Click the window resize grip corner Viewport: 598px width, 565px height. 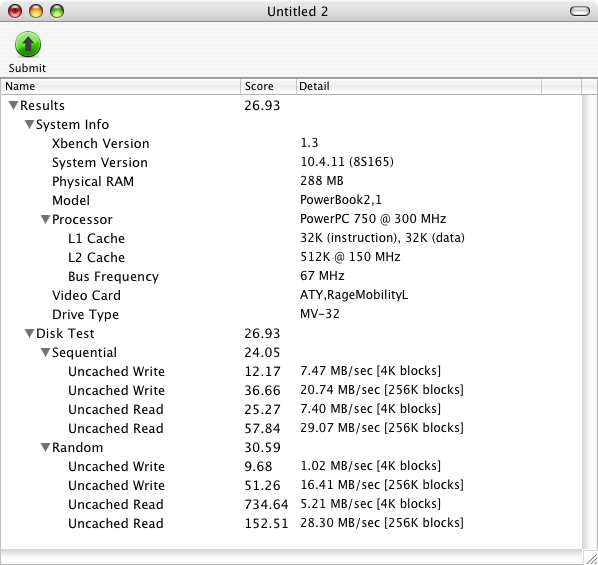point(590,557)
